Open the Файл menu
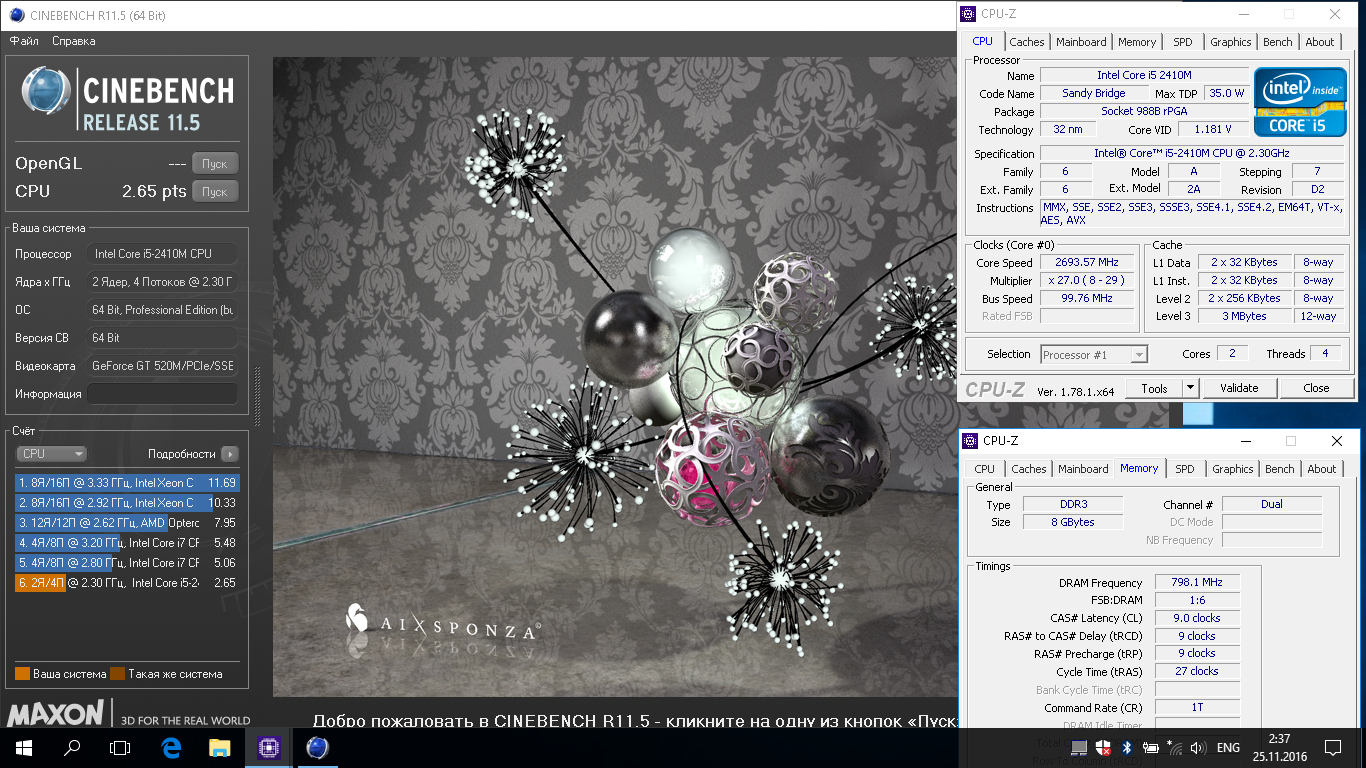1366x768 pixels. click(x=24, y=41)
